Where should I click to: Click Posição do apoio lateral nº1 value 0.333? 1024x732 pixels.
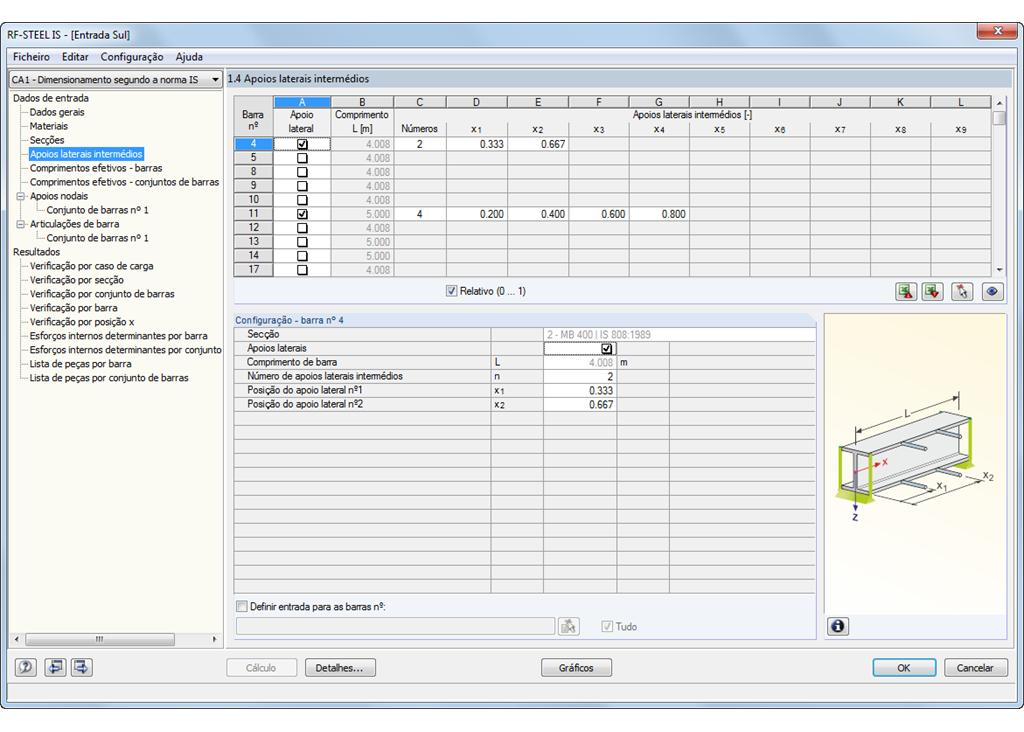580,390
